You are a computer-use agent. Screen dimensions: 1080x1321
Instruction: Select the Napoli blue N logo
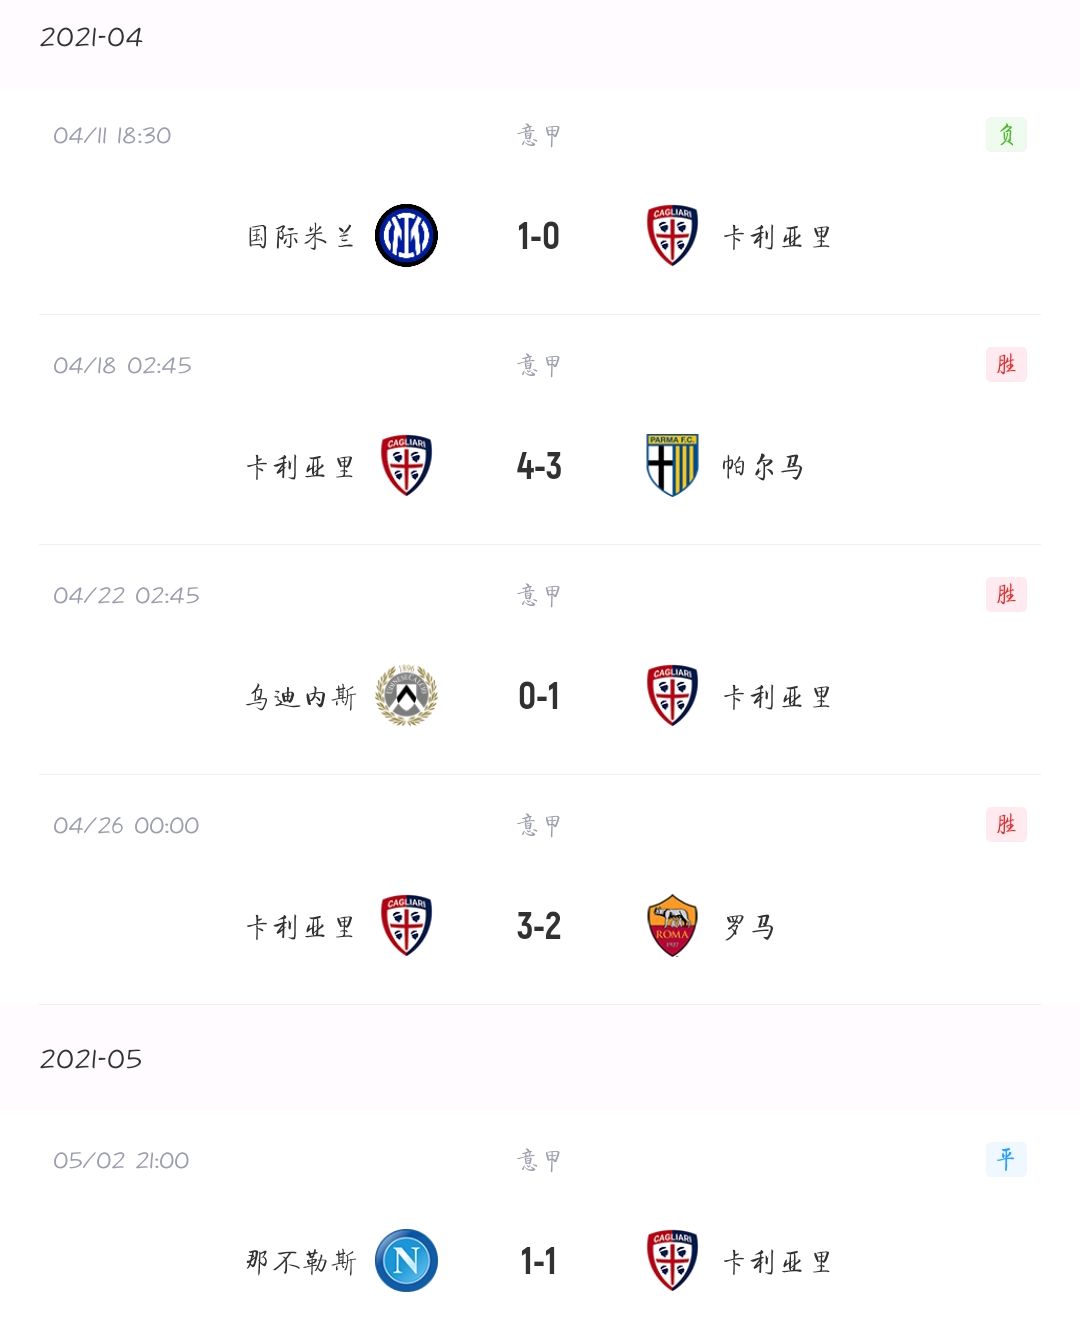coord(406,1260)
